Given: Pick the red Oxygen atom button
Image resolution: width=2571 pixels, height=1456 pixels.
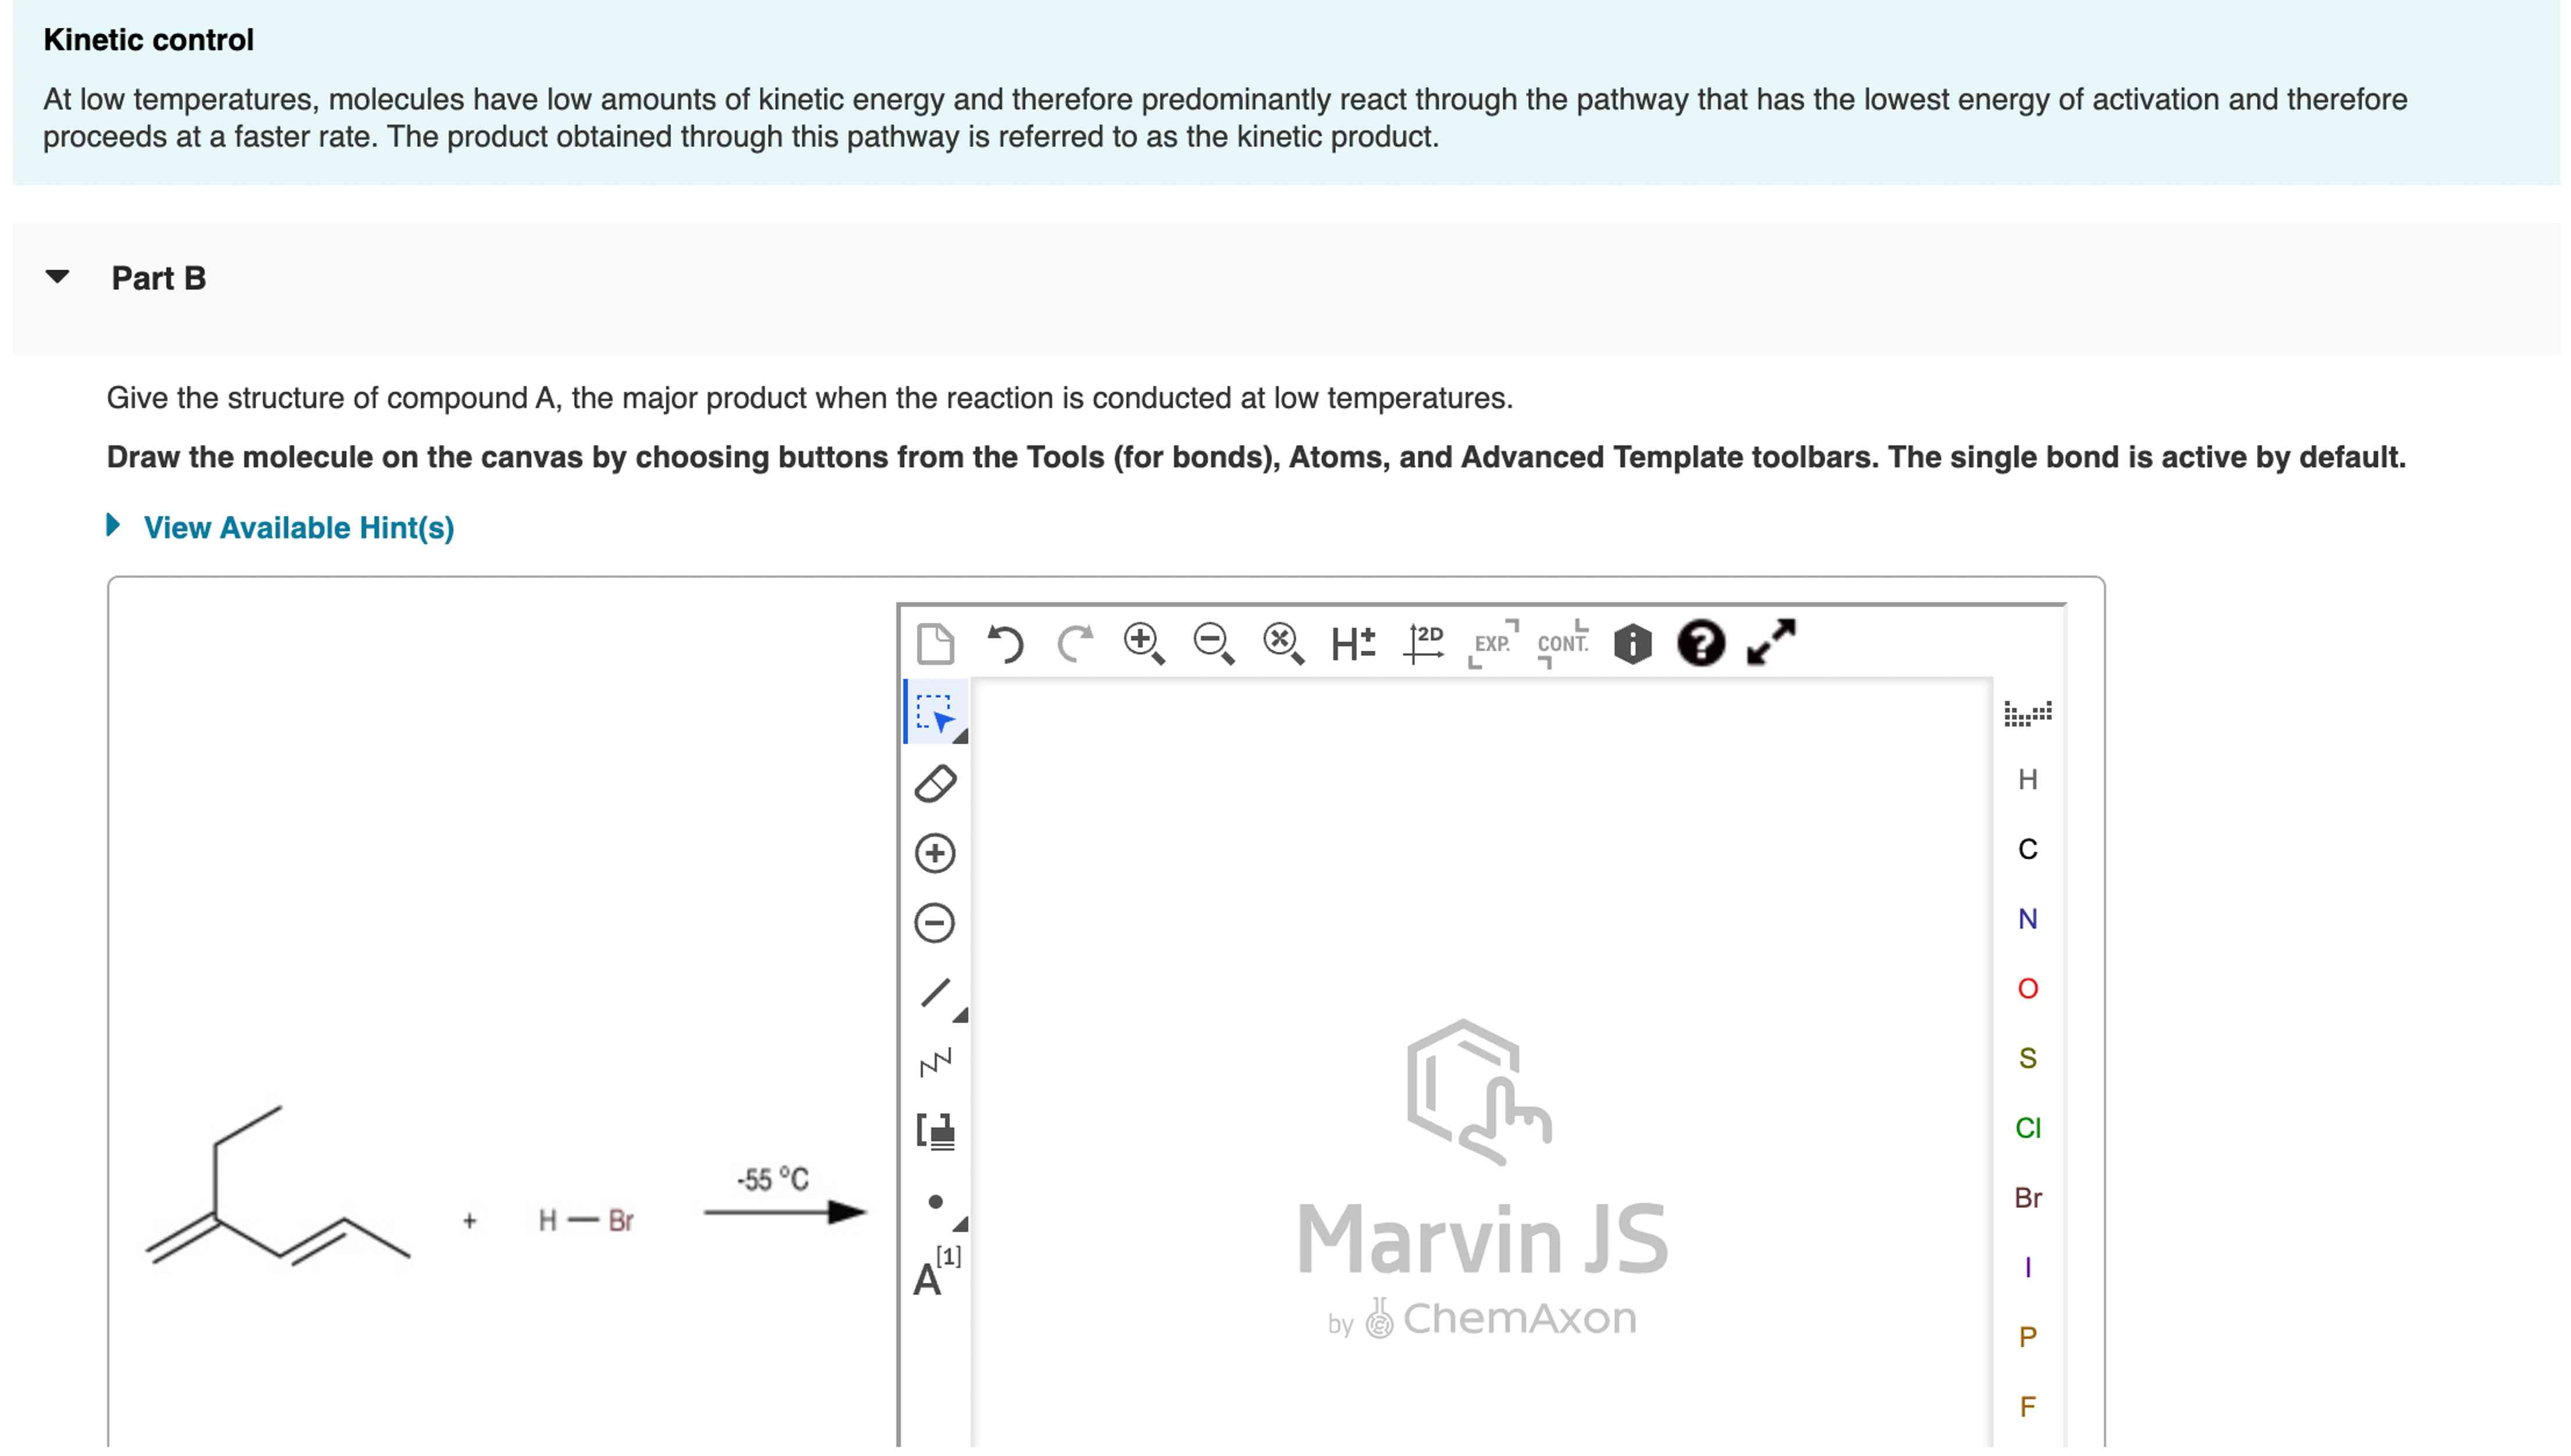Looking at the screenshot, I should [2027, 988].
